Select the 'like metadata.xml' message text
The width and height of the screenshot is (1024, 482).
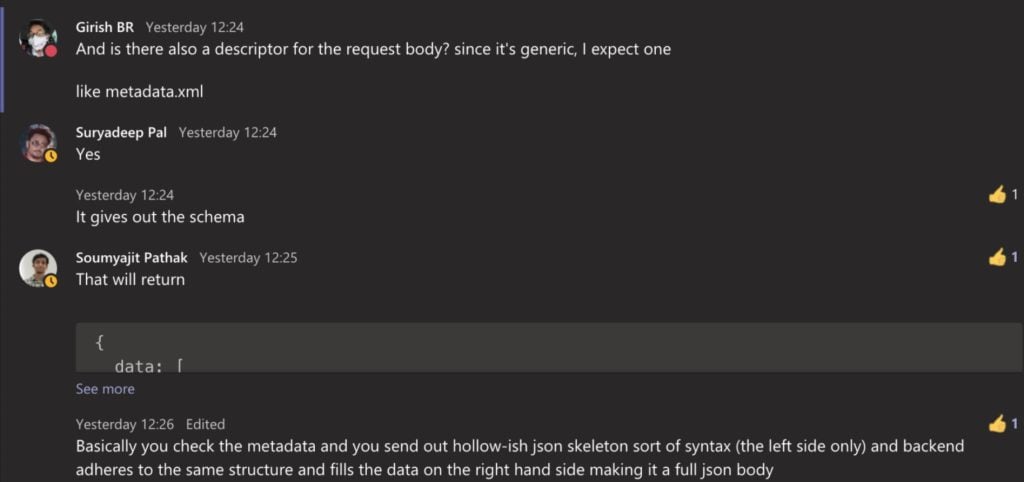(x=140, y=92)
